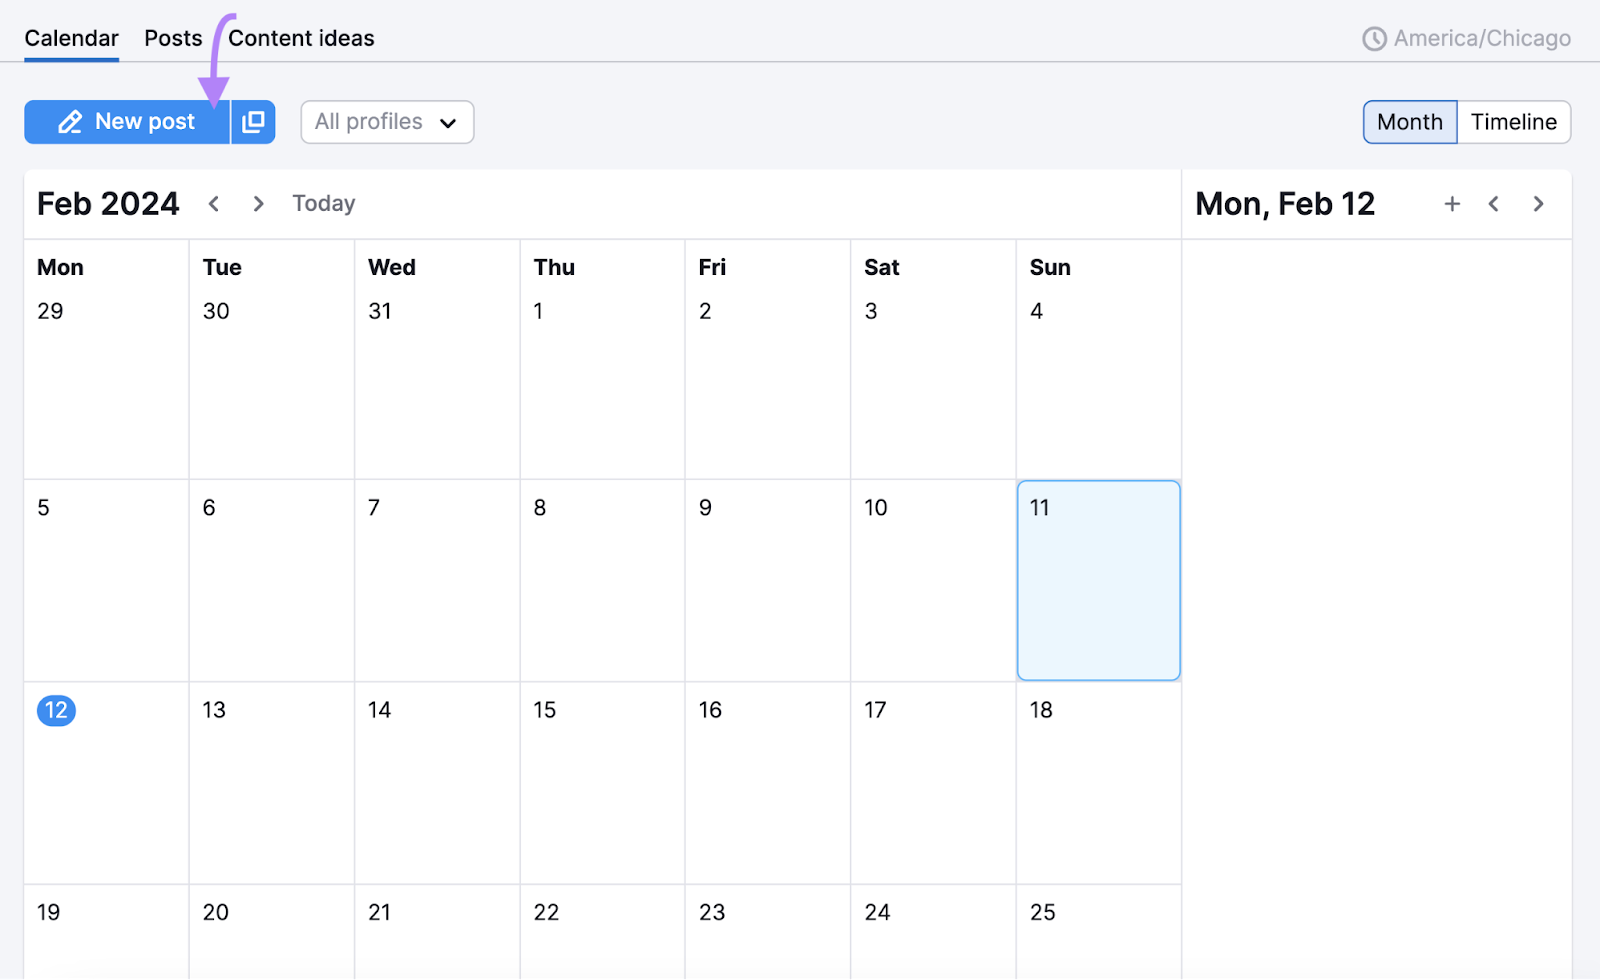Navigate to next day in Feb 12 panel
Screen dimensions: 1600x980
pyautogui.click(x=1538, y=203)
